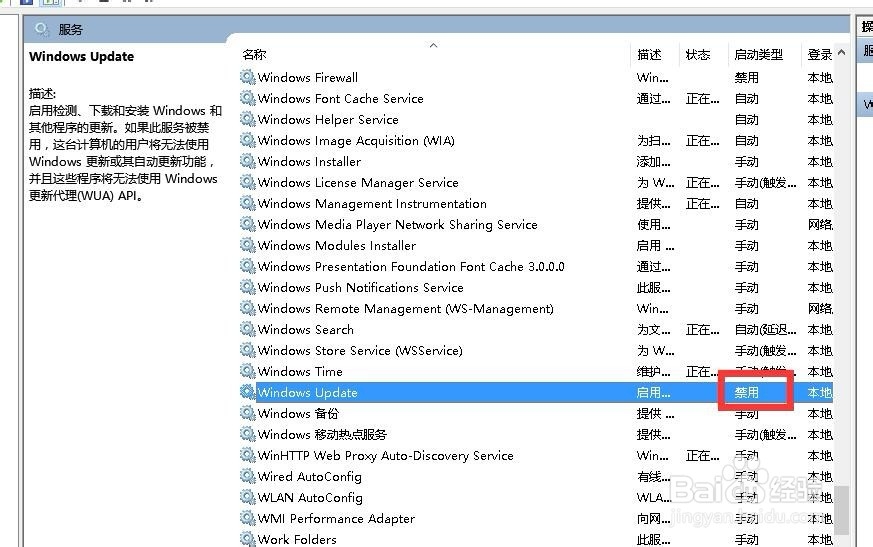Image resolution: width=873 pixels, height=547 pixels.
Task: Select the WMI Performance Adapter service name
Action: [336, 519]
